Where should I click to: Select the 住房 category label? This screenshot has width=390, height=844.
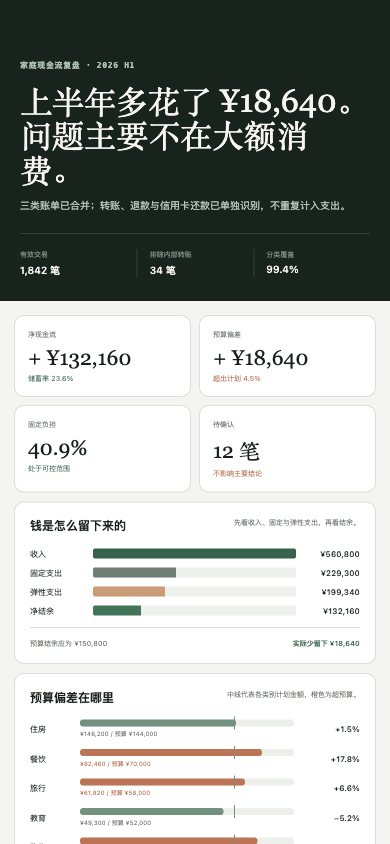click(38, 729)
